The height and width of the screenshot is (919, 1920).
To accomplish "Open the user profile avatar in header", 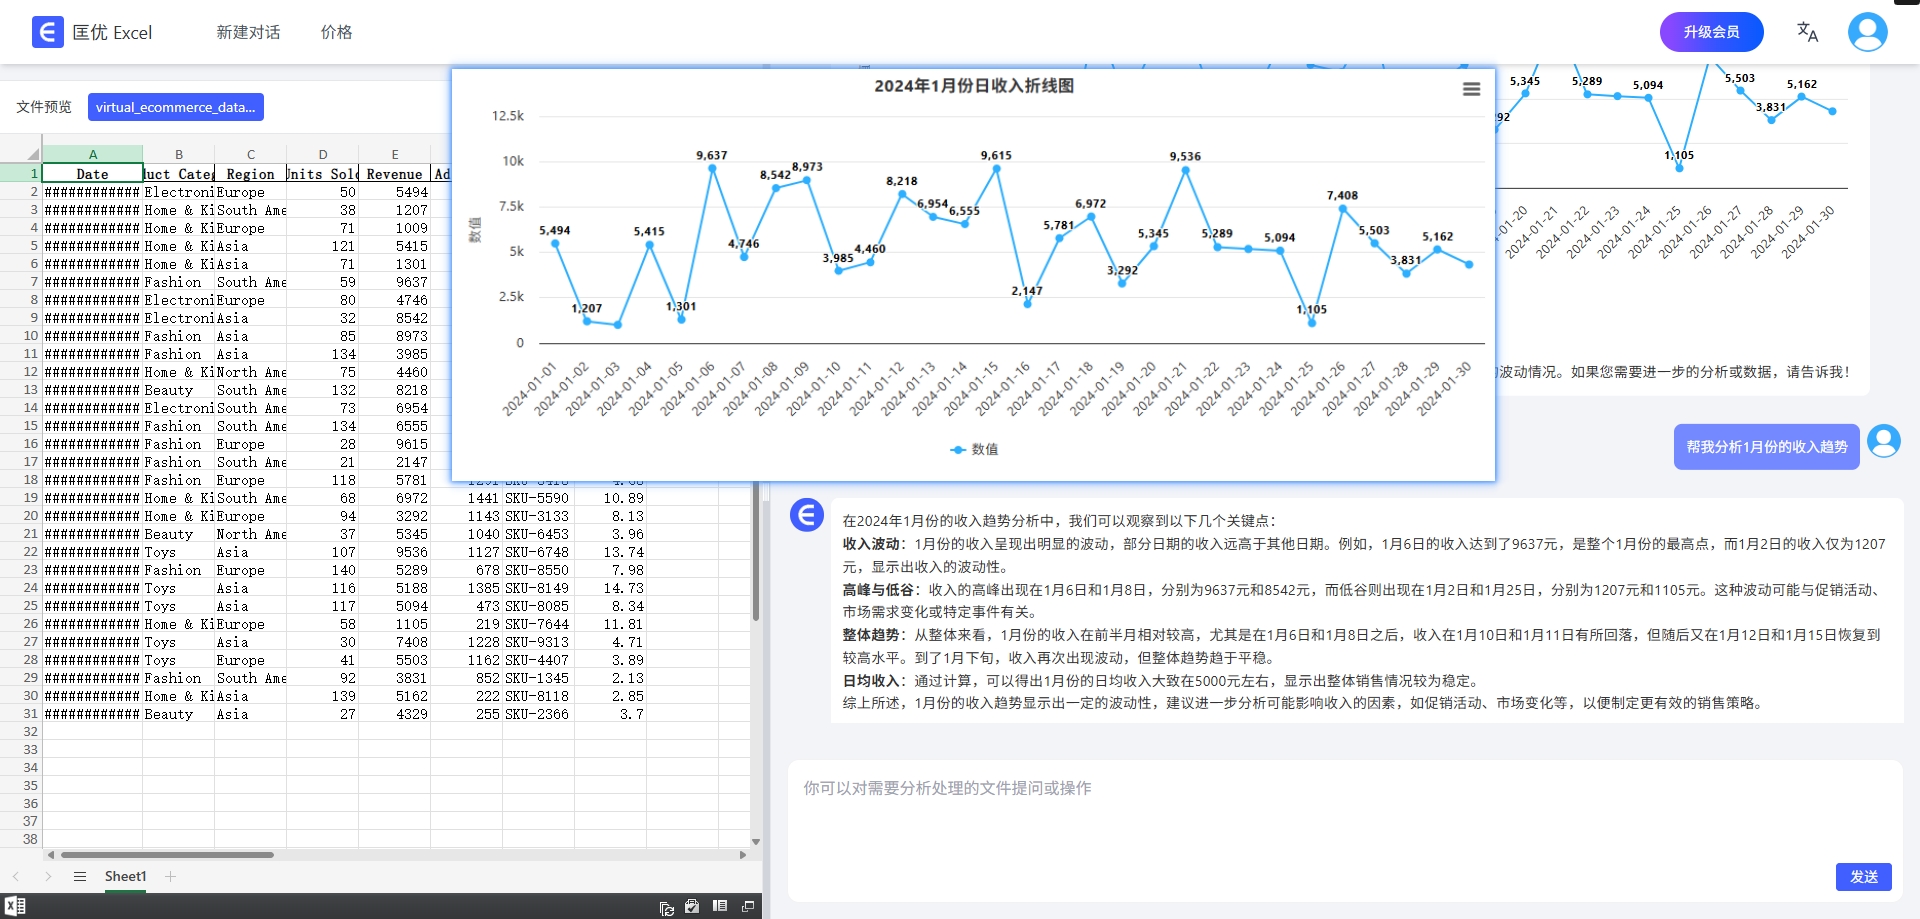I will click(1867, 32).
